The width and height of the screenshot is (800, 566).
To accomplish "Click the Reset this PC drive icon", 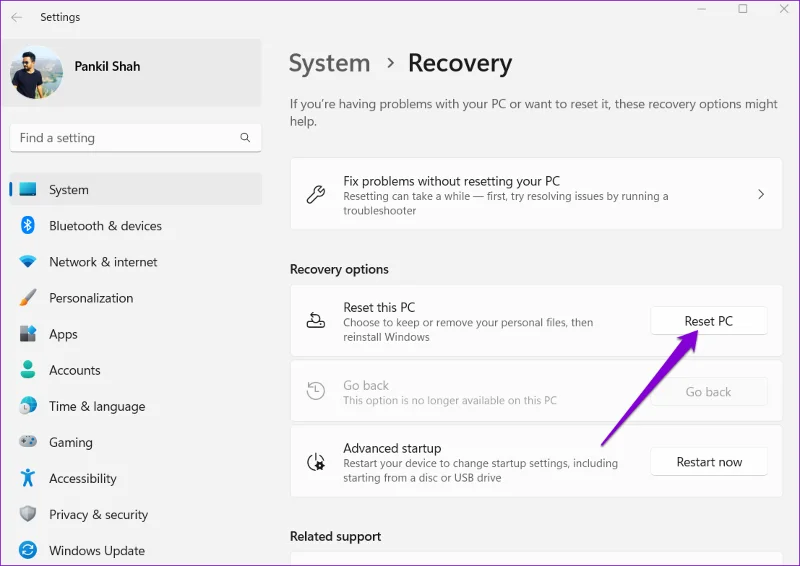I will 316,321.
